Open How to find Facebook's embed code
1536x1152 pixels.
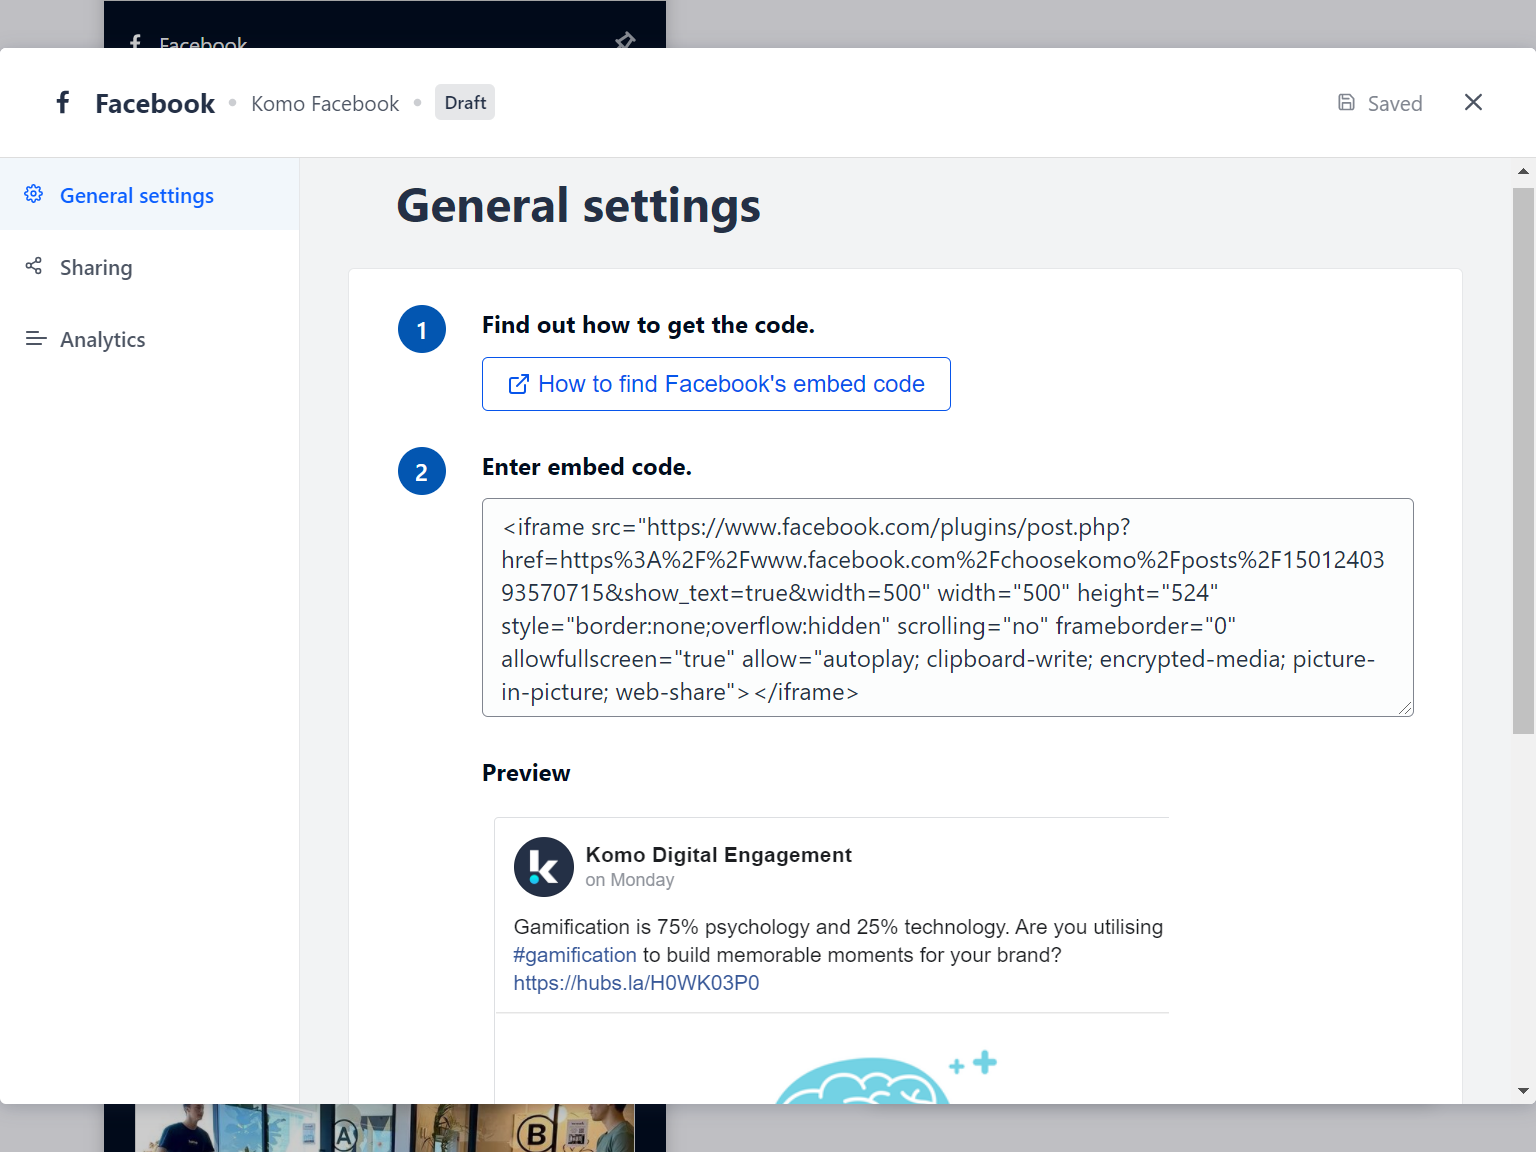click(730, 384)
